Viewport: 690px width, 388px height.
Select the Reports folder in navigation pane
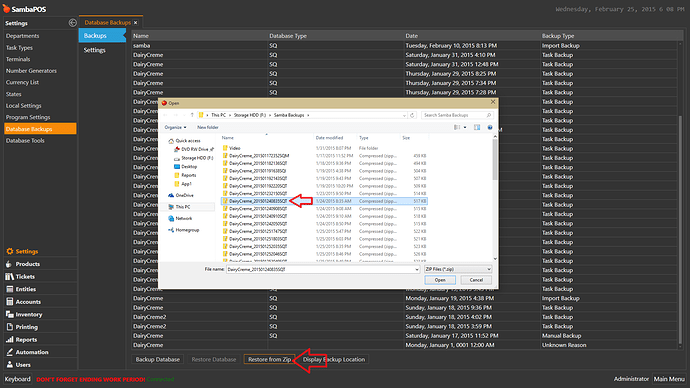click(185, 175)
